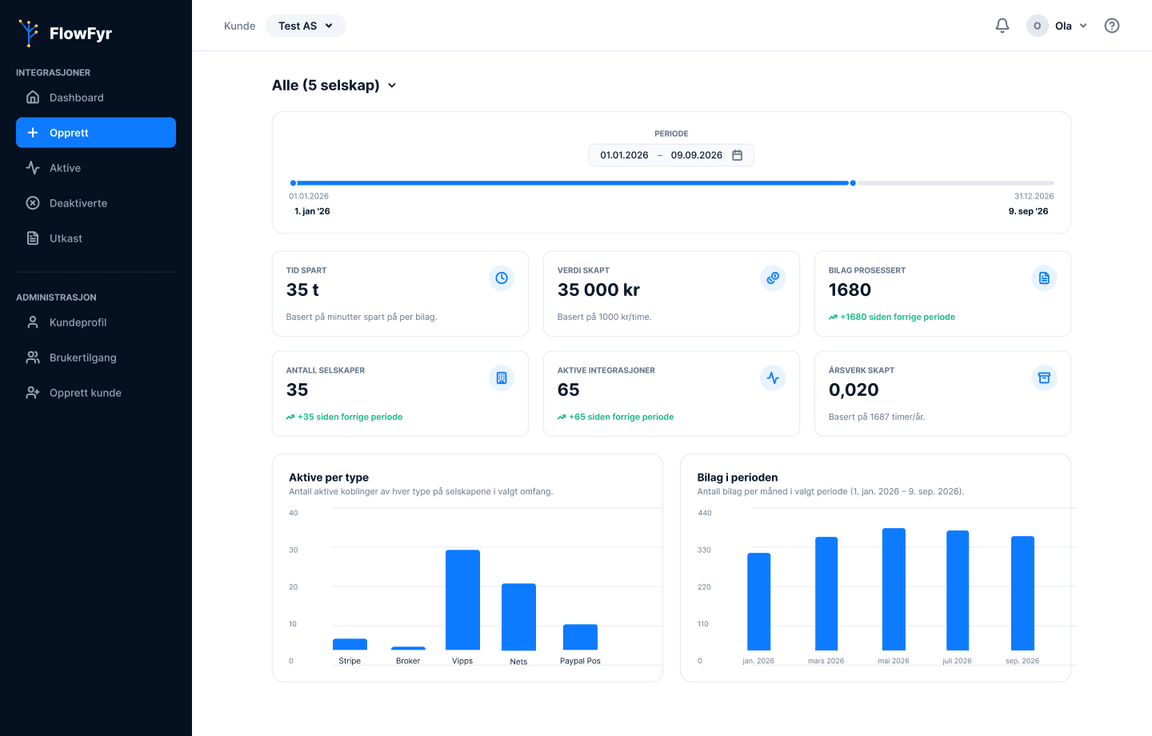Click the jan. 2026 bar in Bilag chart

pos(759,602)
